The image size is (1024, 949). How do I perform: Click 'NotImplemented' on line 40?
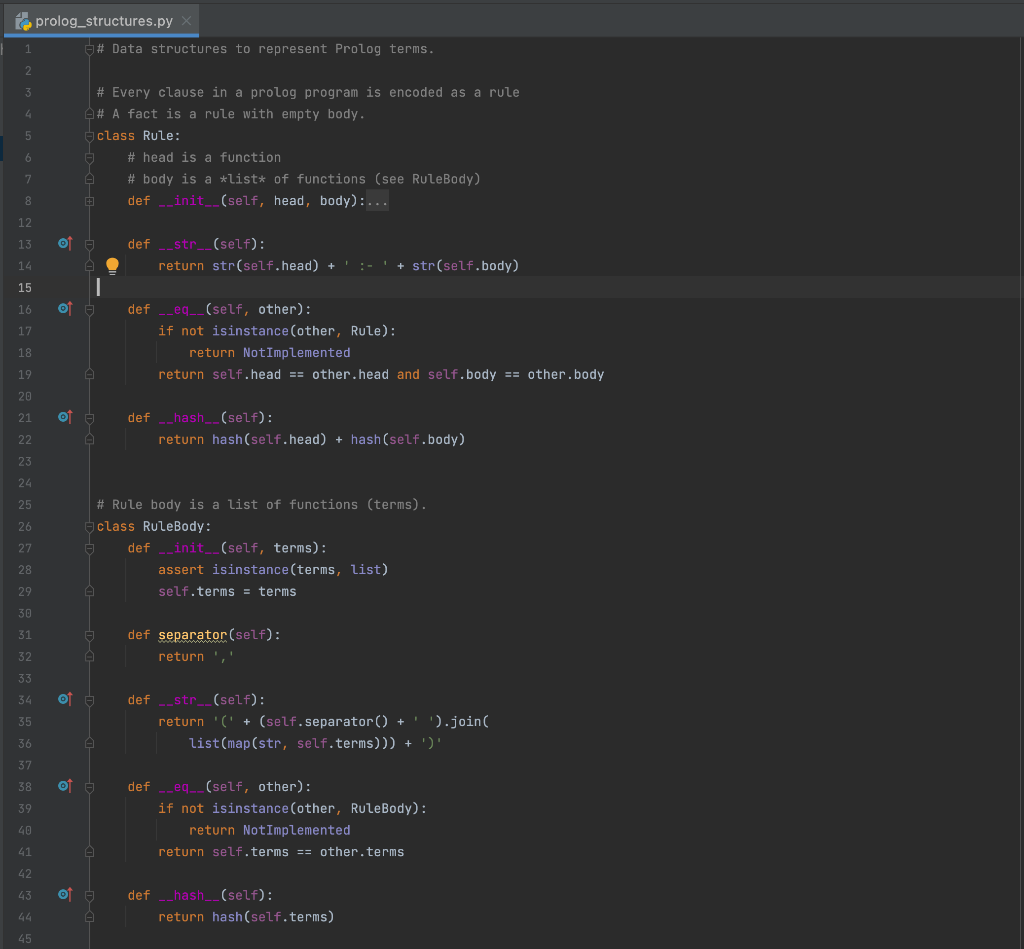click(296, 830)
